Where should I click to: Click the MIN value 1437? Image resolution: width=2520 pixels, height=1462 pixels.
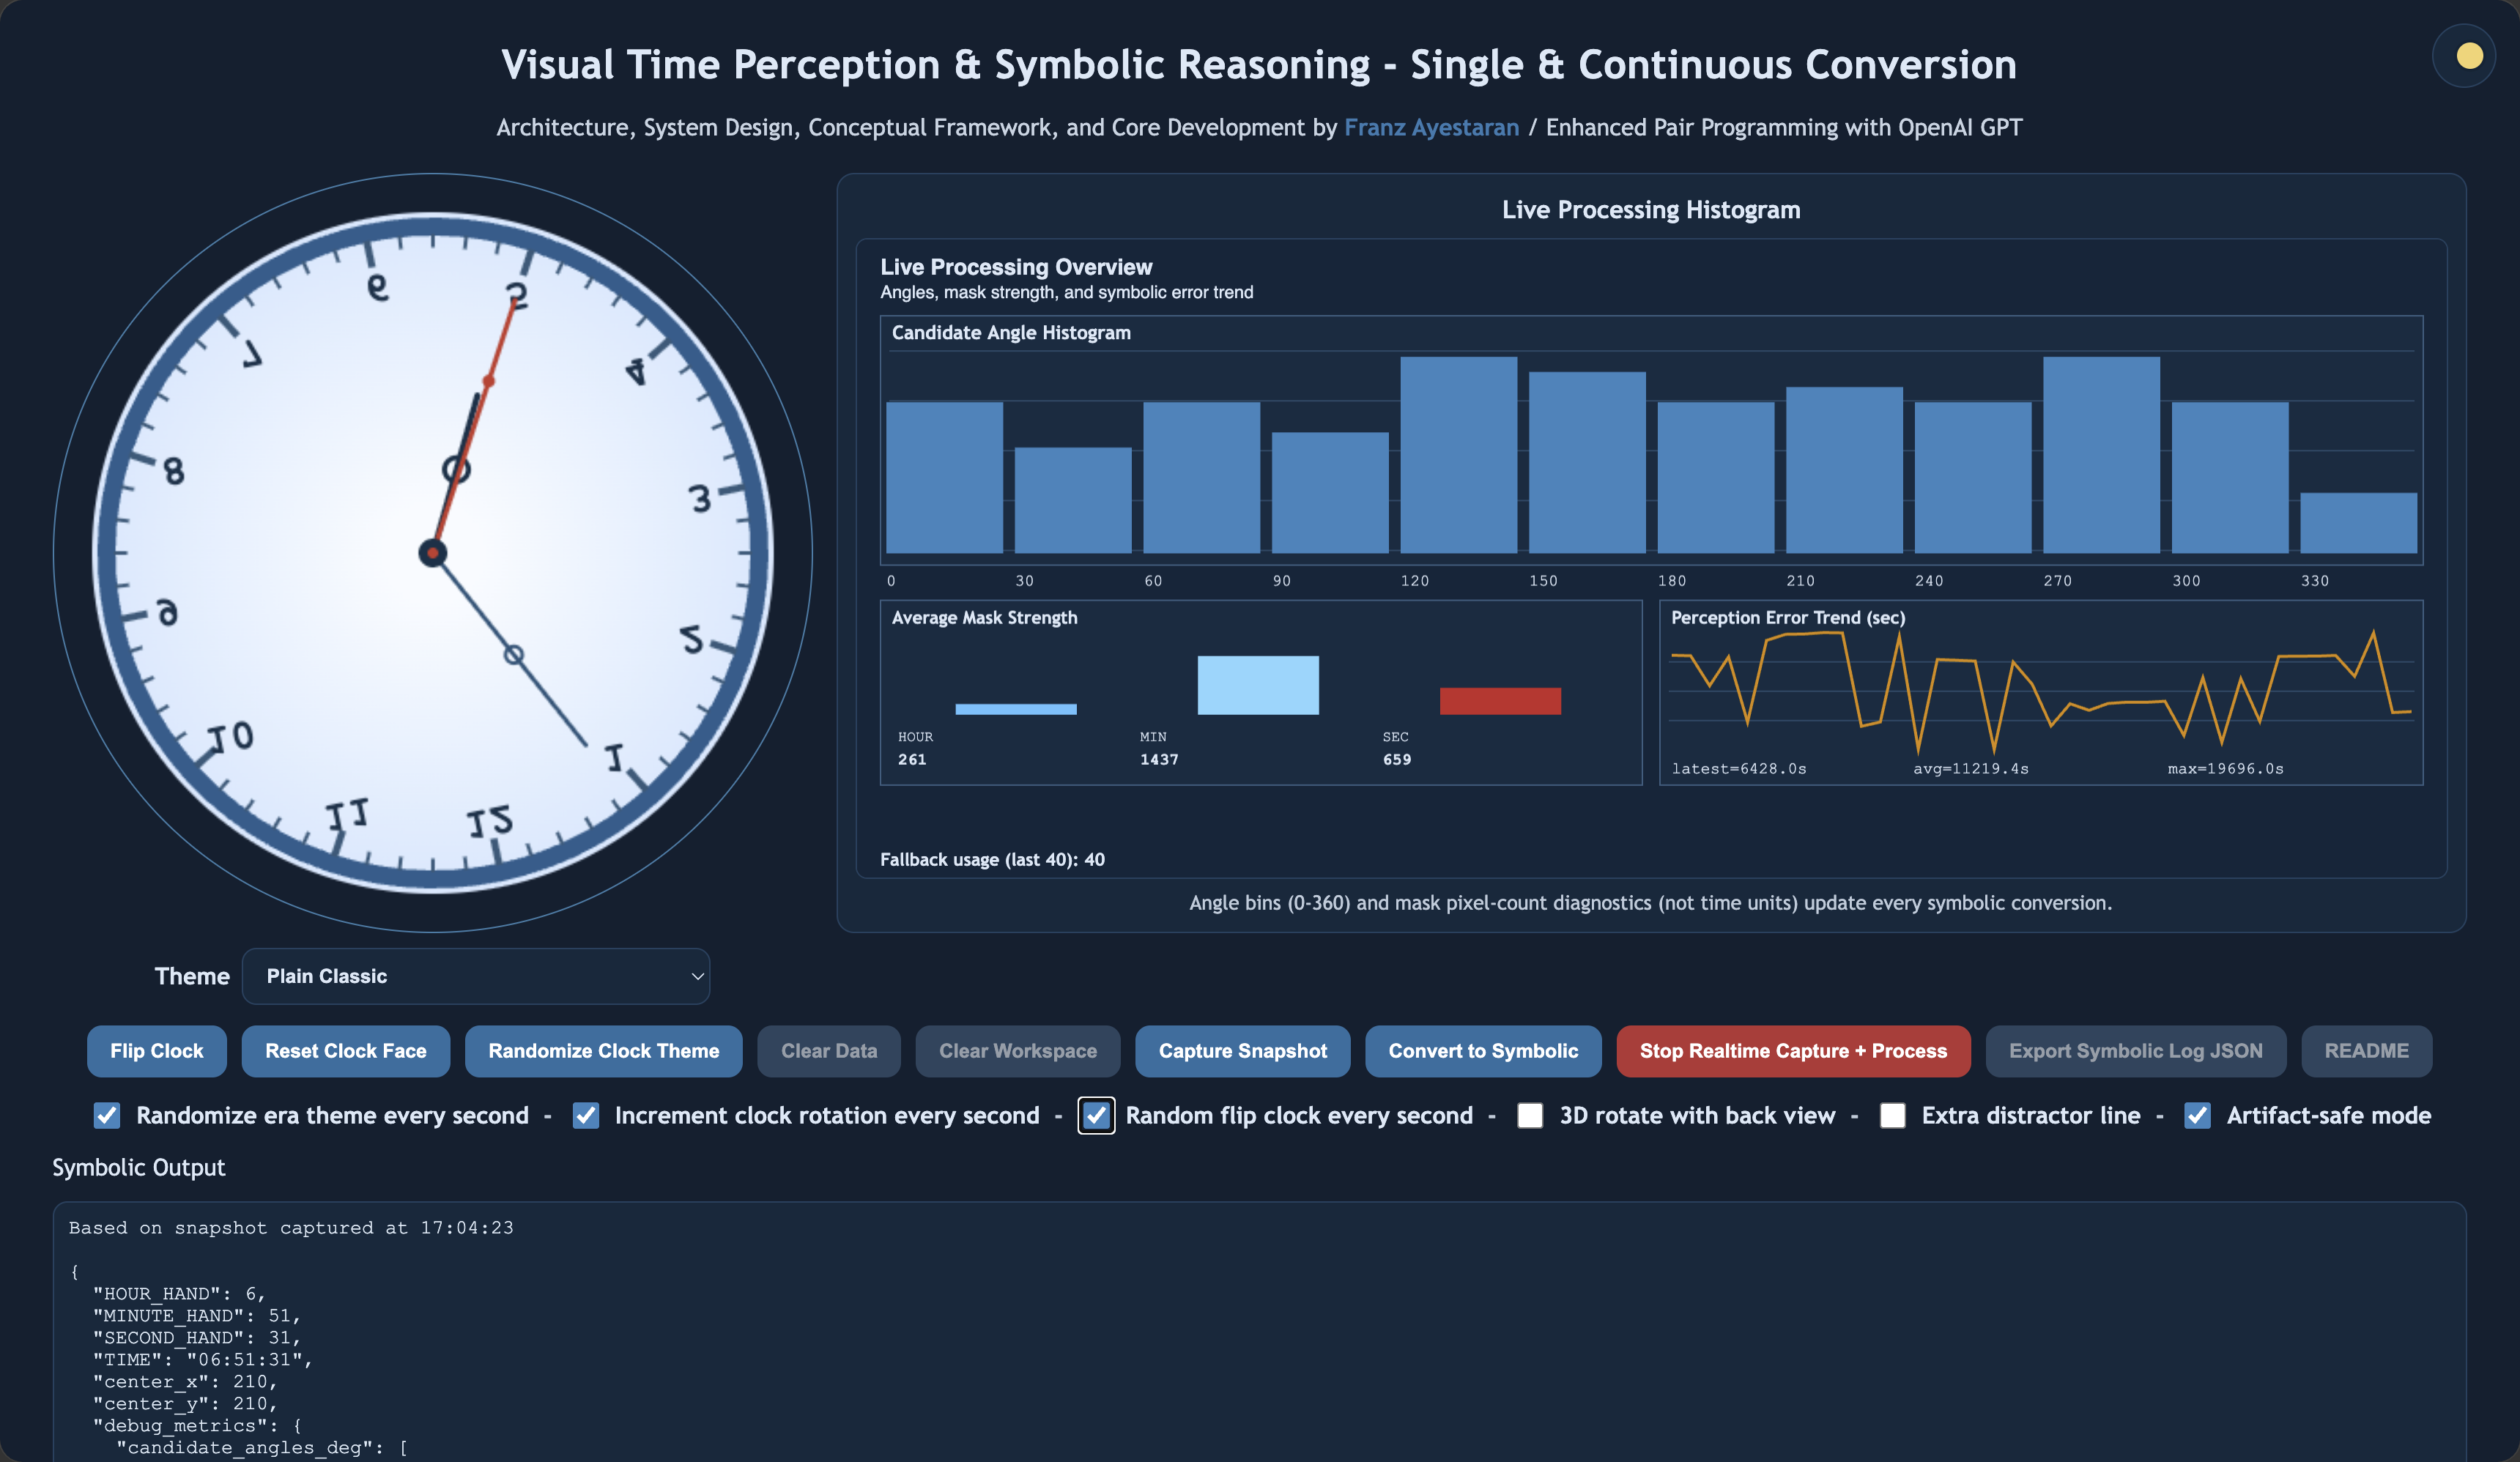coord(1159,760)
